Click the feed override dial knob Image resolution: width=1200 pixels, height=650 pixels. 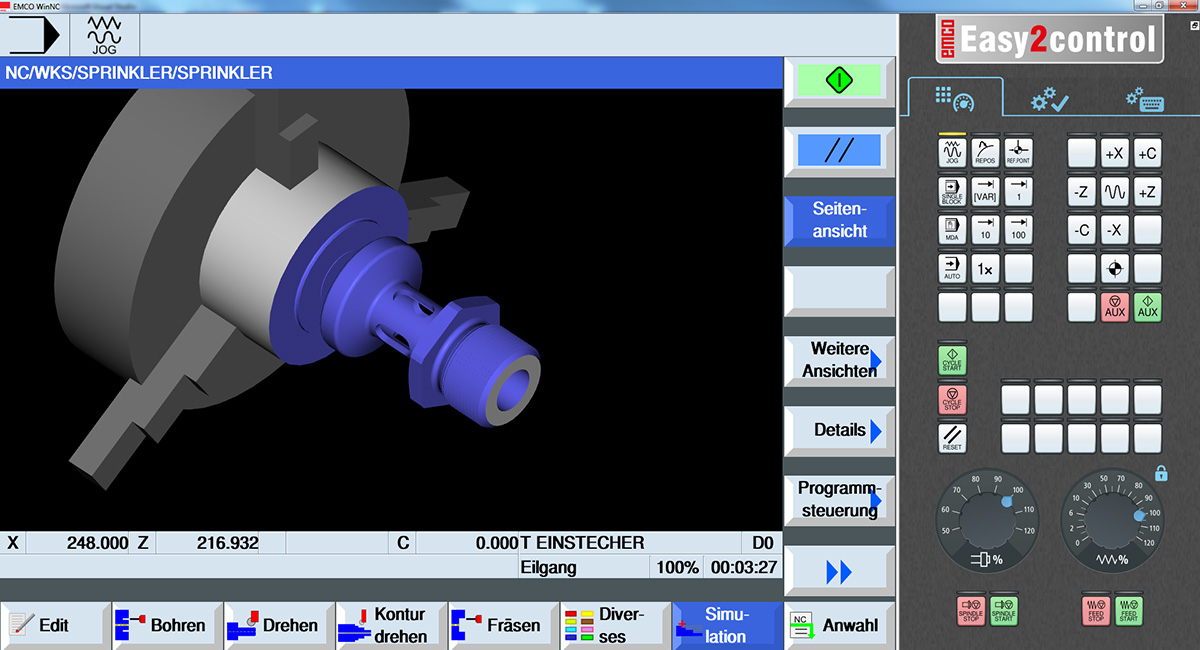point(1111,522)
